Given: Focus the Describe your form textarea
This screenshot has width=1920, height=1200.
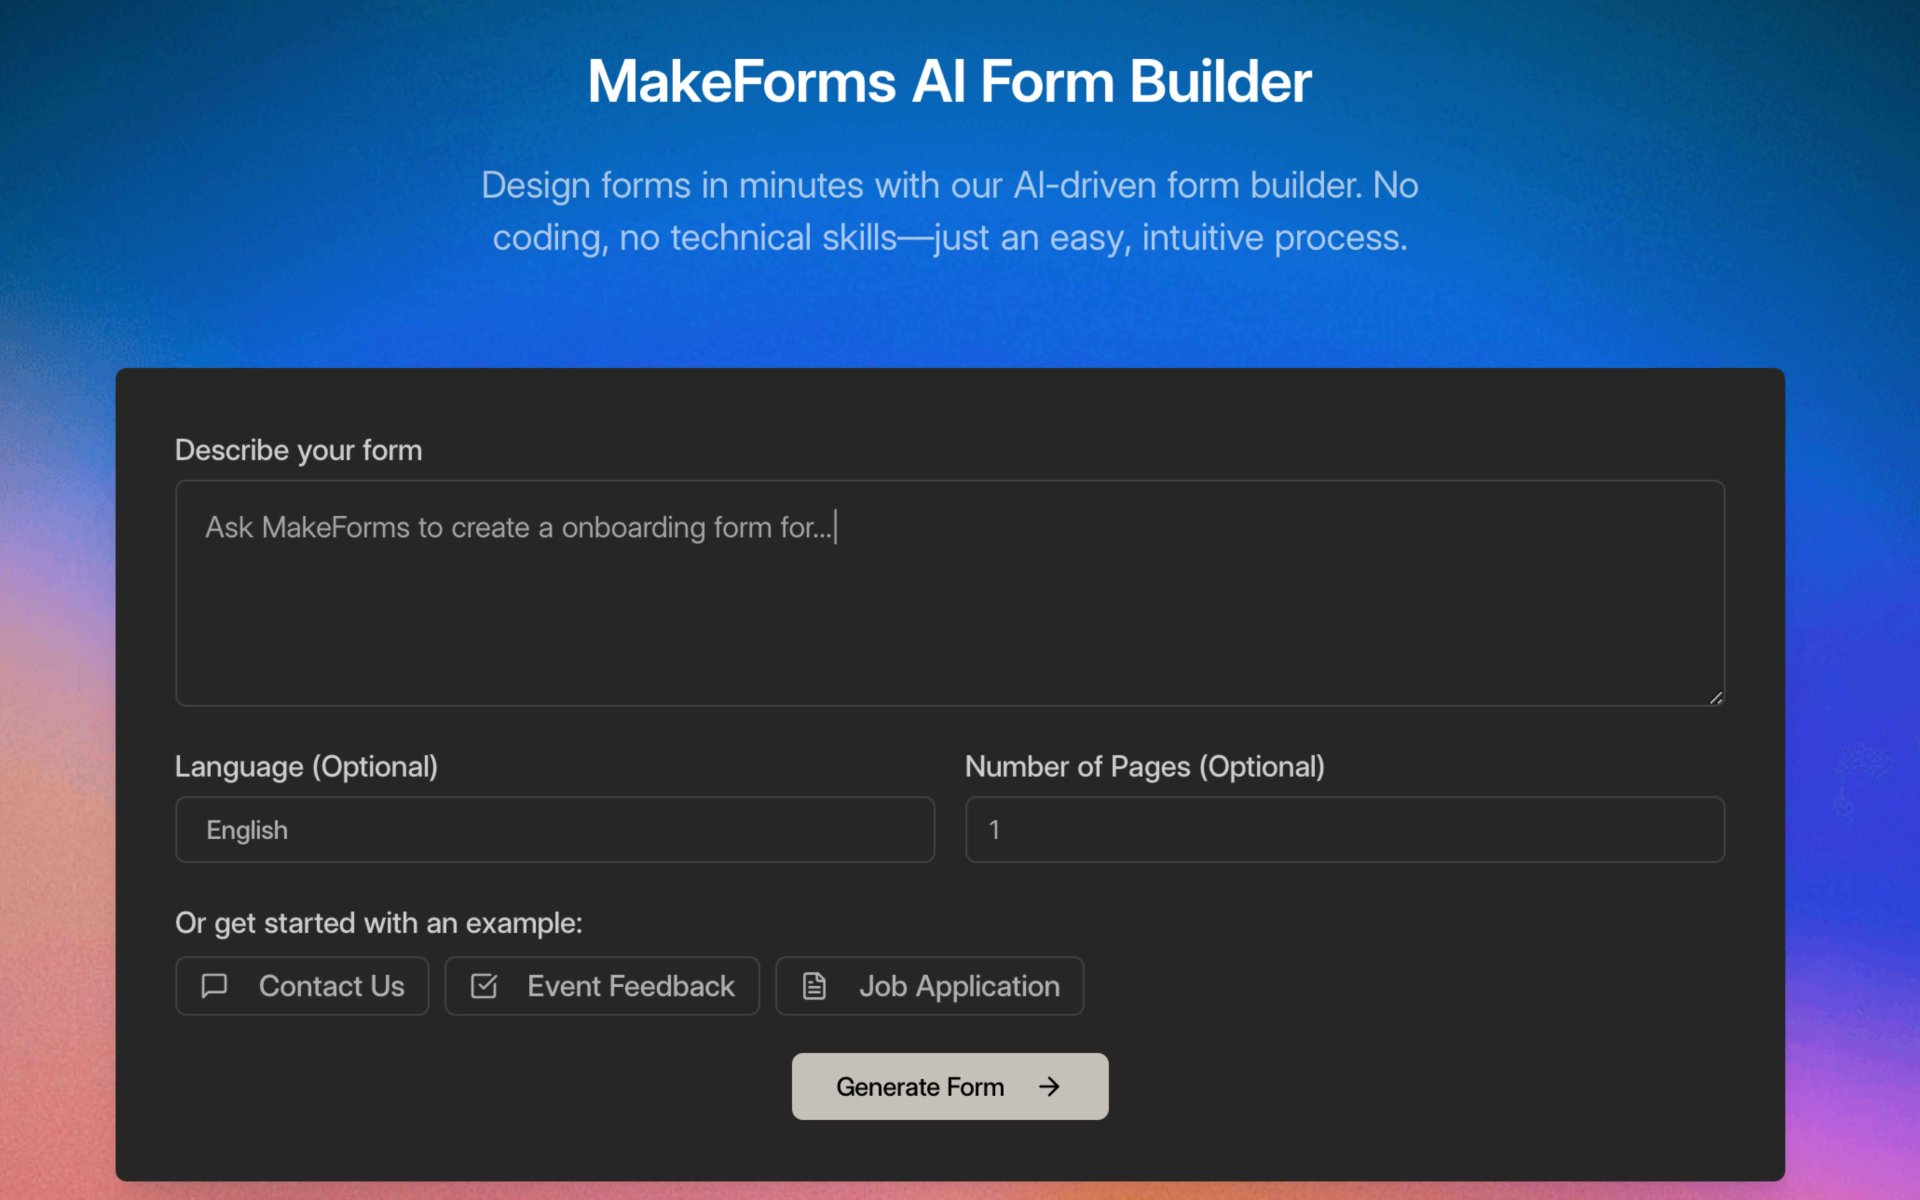Looking at the screenshot, I should 950,620.
